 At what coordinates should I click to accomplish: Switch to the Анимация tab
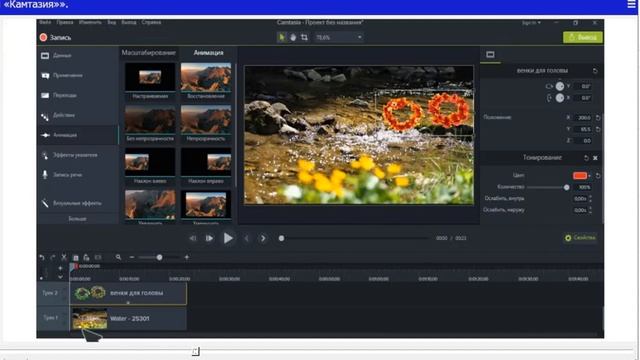coord(208,53)
